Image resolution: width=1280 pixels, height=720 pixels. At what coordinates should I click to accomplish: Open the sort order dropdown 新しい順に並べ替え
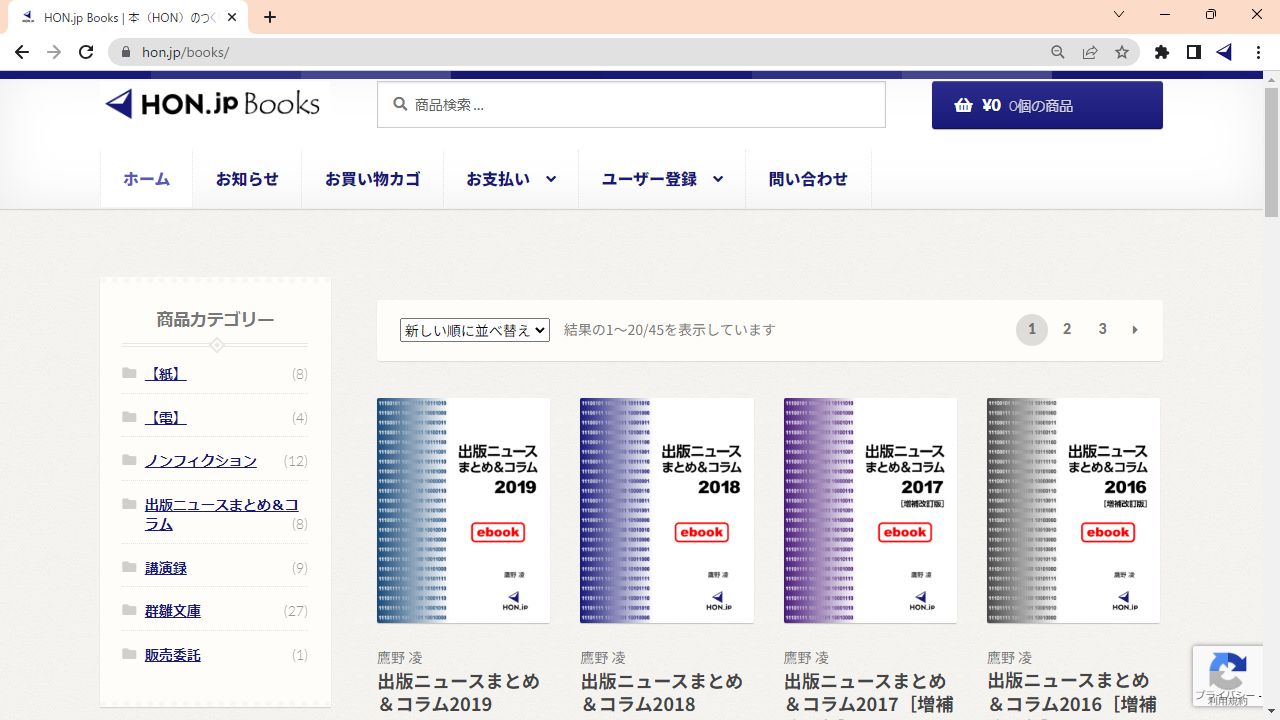pos(474,330)
